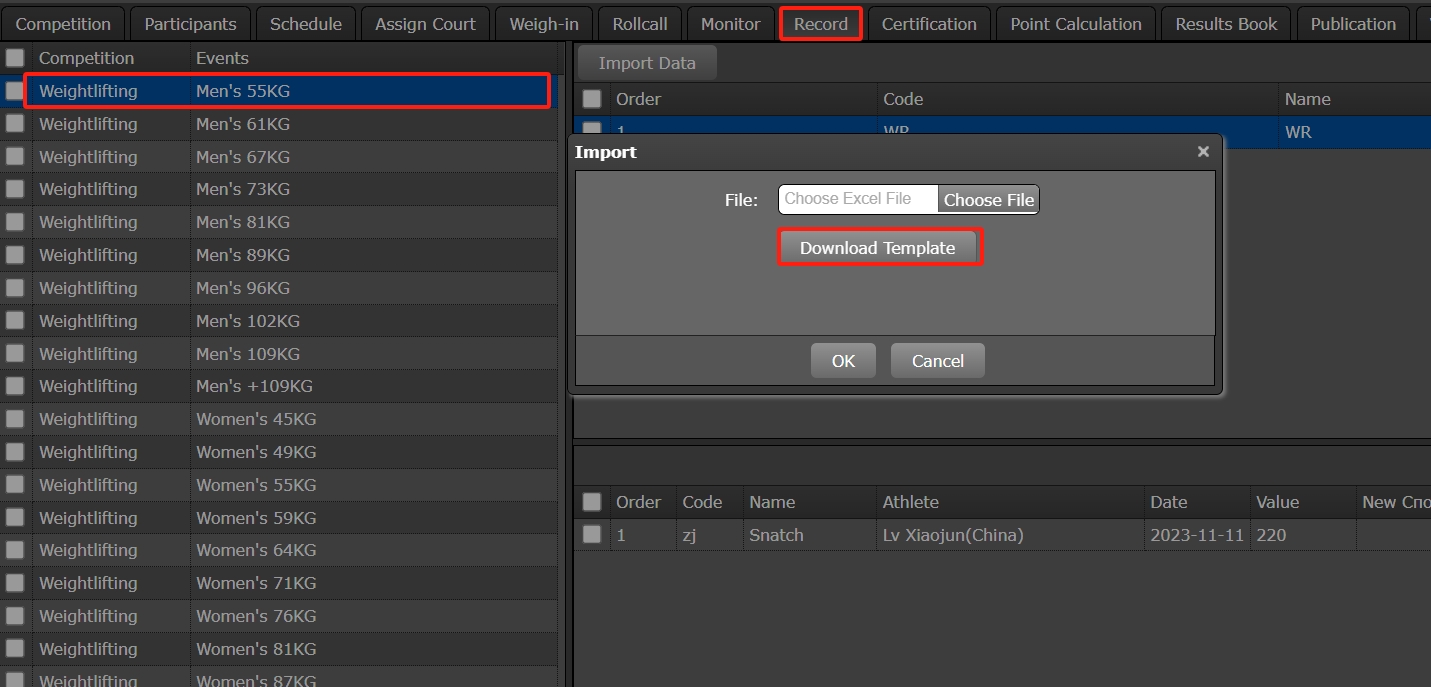Select the Women's 64KG event row
Viewport: 1431px width, 687px height.
point(256,550)
